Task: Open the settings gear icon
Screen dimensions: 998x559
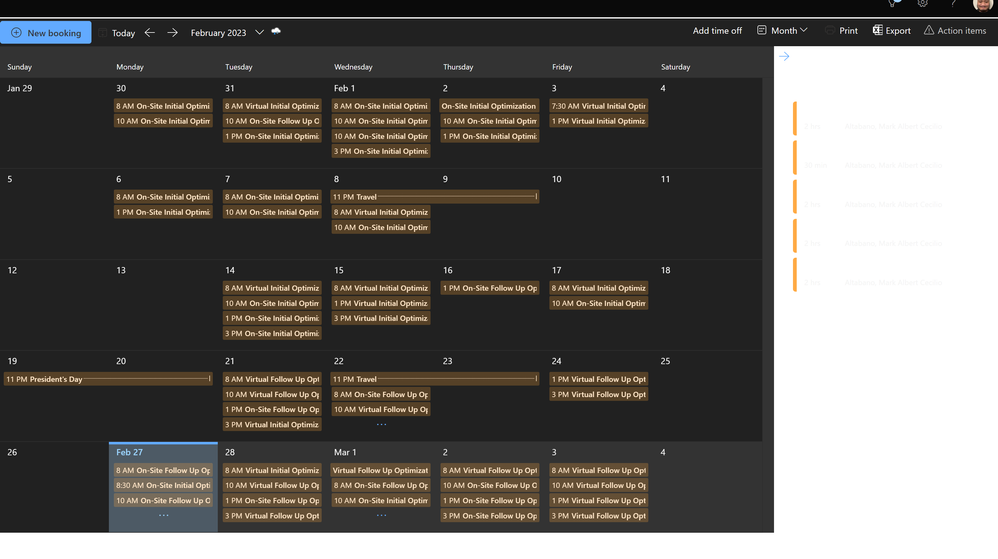Action: click(922, 4)
